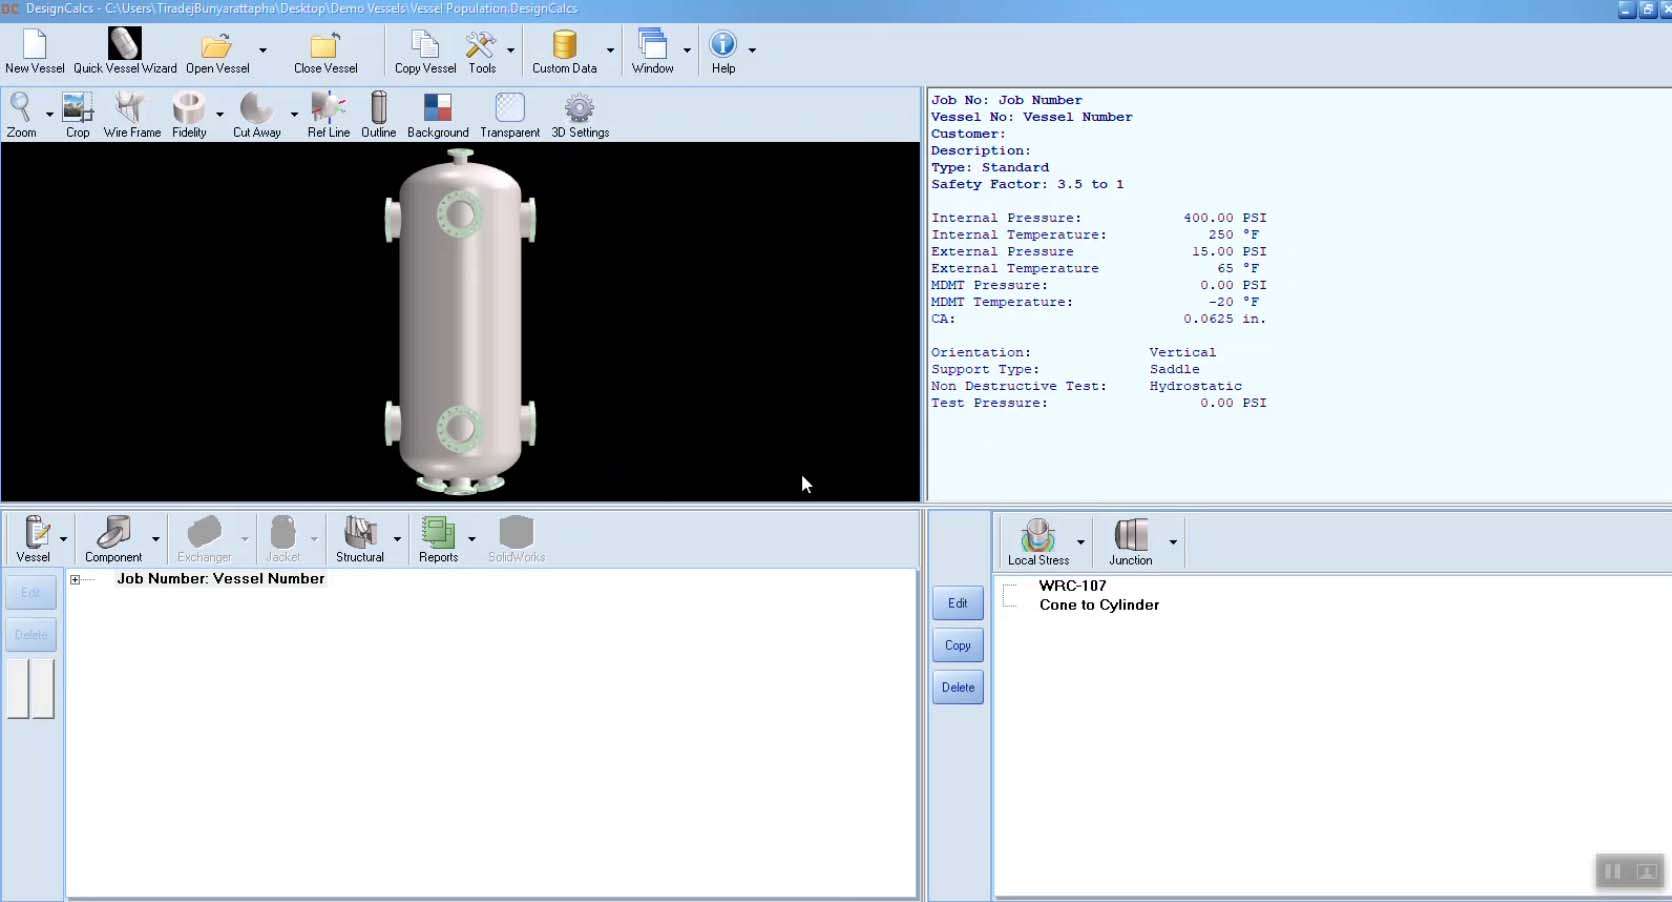This screenshot has width=1672, height=902.
Task: Open the Tools dropdown arrow
Action: tap(511, 50)
